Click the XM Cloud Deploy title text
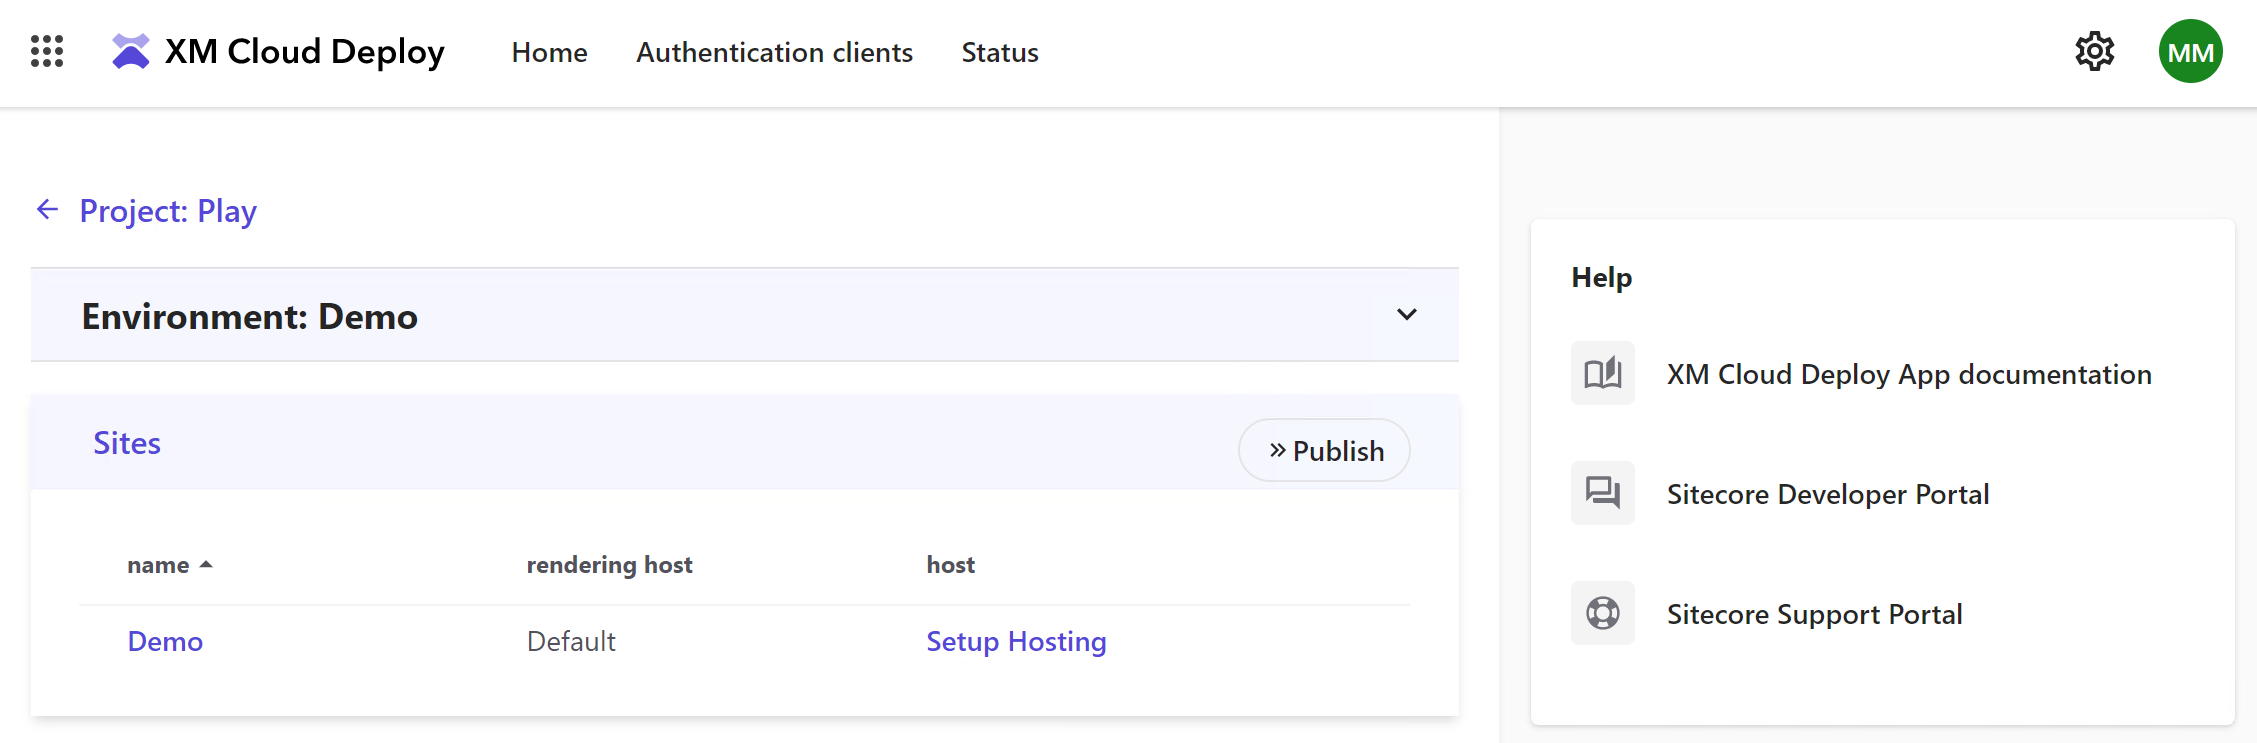Image resolution: width=2257 pixels, height=743 pixels. (304, 52)
